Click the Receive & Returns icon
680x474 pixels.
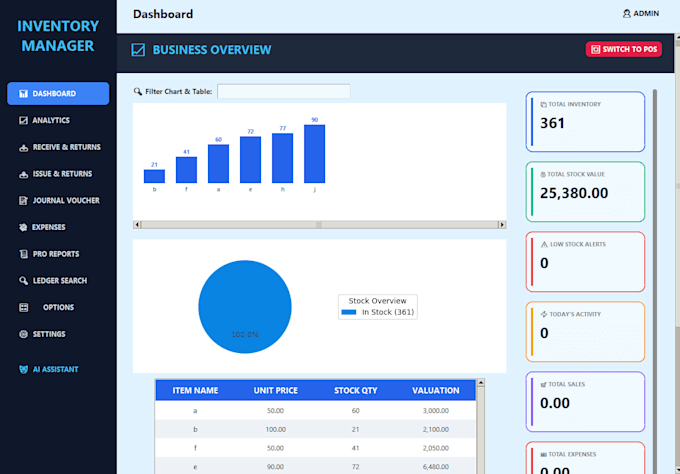click(x=23, y=147)
